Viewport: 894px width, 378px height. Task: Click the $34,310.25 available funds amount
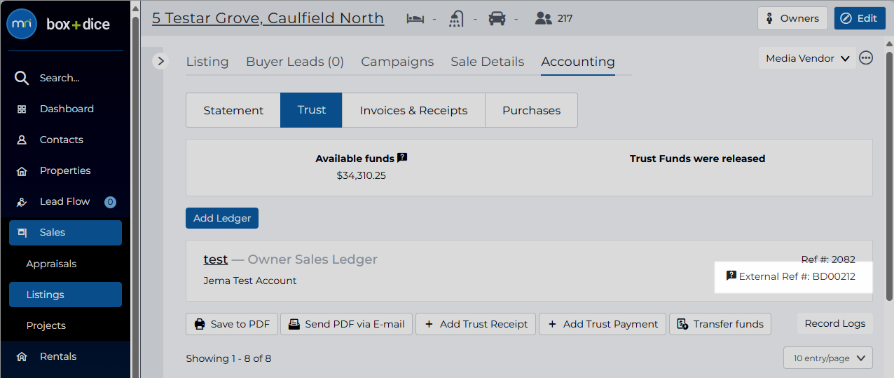(361, 176)
